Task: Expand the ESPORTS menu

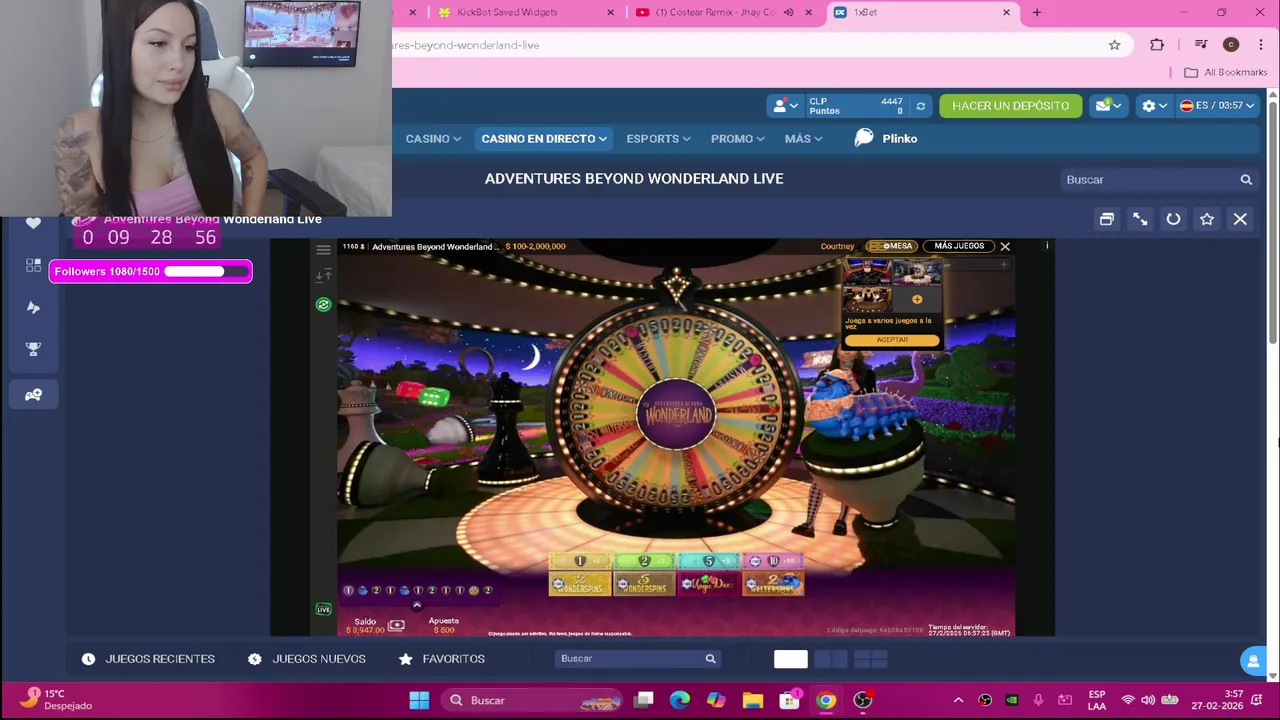Action: point(658,139)
